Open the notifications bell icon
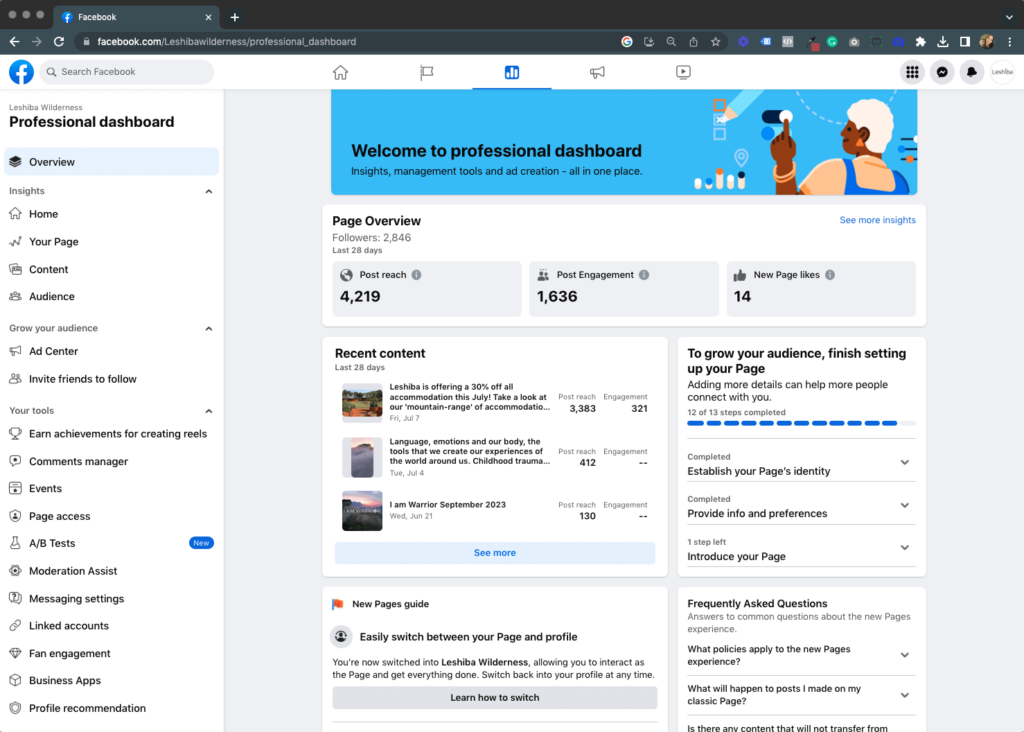This screenshot has width=1024, height=732. click(x=972, y=72)
